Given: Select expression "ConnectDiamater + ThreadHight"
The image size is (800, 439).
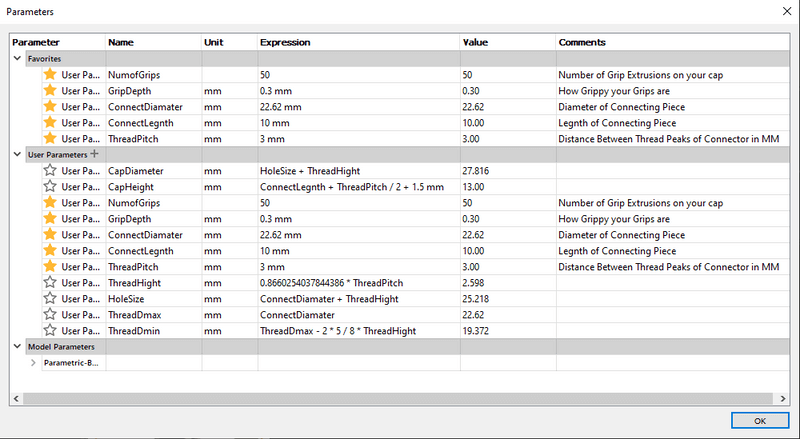Looking at the screenshot, I should [329, 299].
